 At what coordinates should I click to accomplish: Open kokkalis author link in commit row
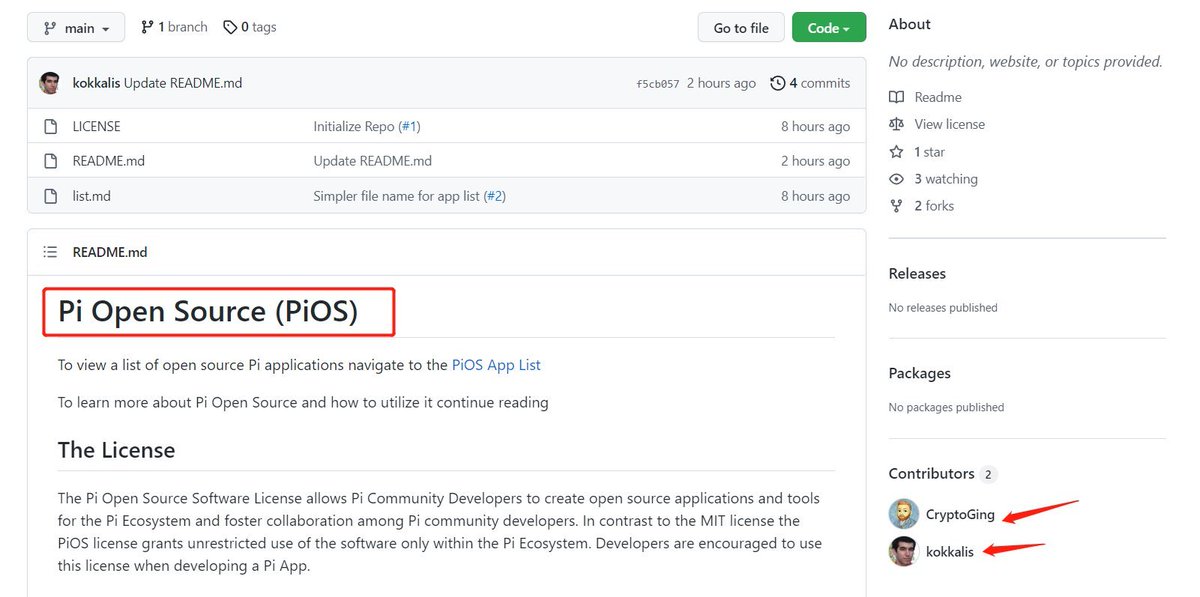tap(96, 83)
